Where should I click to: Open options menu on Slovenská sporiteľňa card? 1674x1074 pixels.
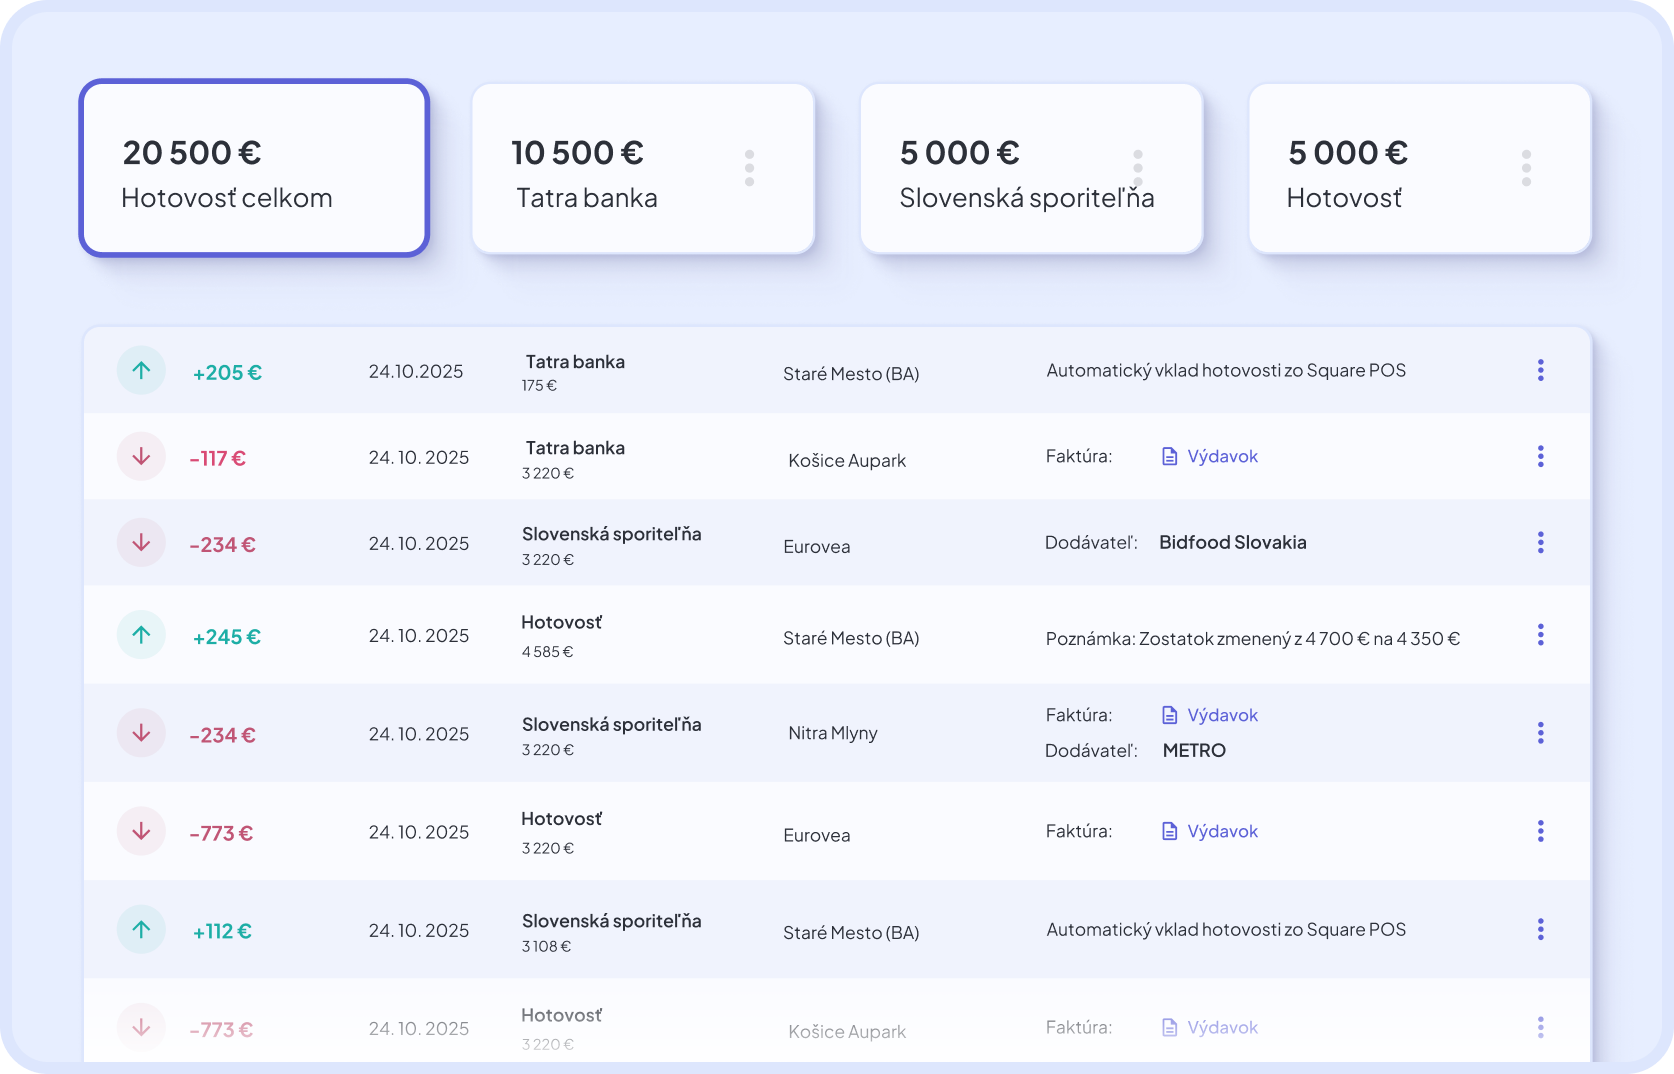coord(1137,168)
